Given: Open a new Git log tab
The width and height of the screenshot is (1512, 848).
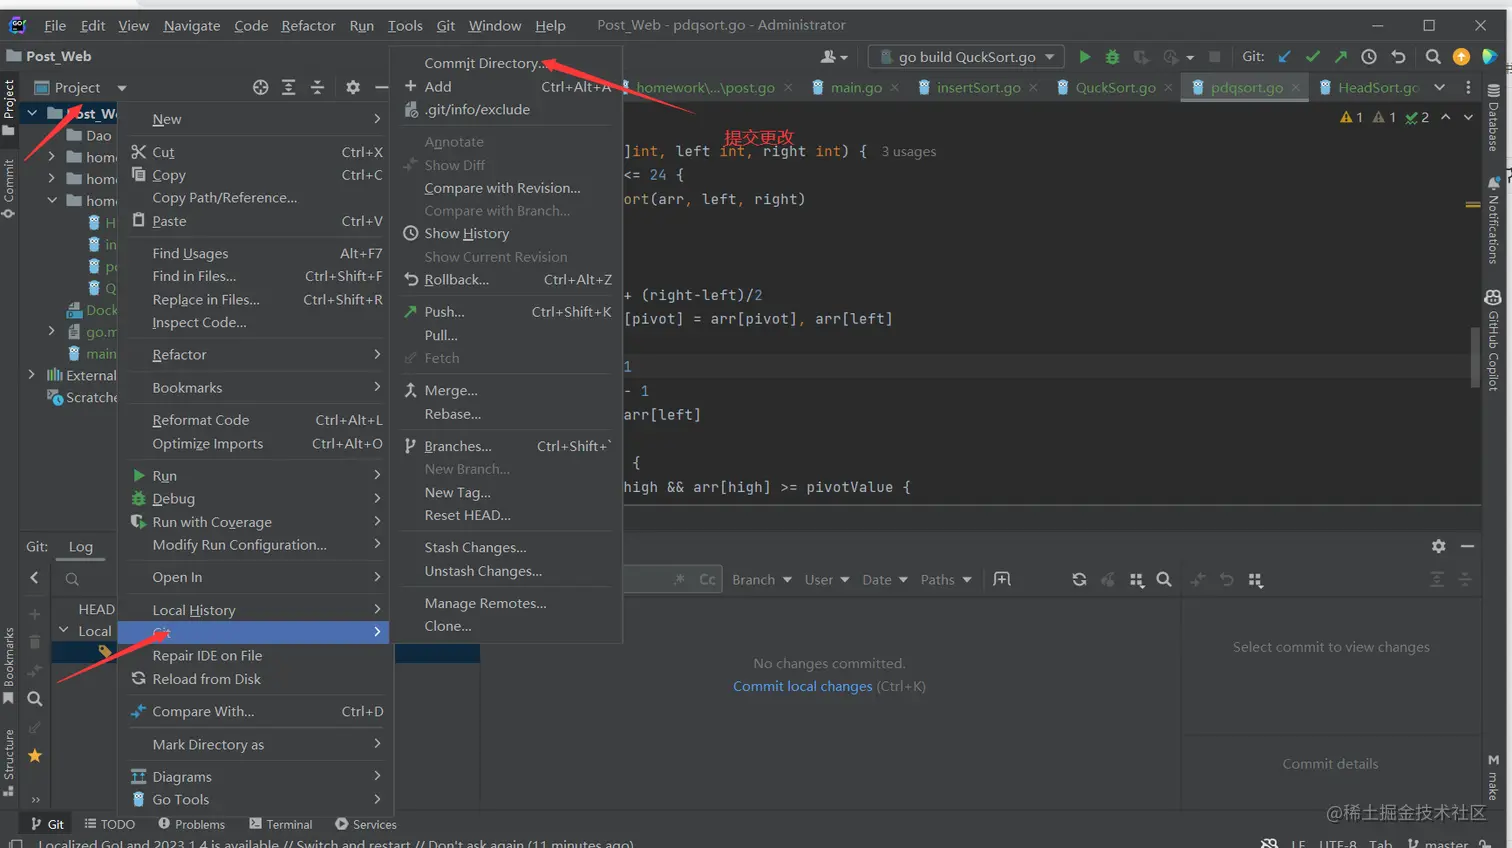Looking at the screenshot, I should click(x=1001, y=580).
